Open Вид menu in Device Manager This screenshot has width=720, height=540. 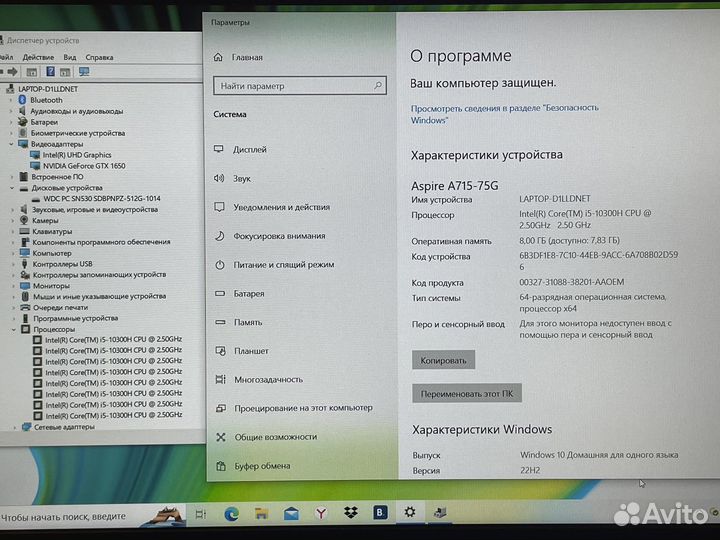(x=70, y=57)
